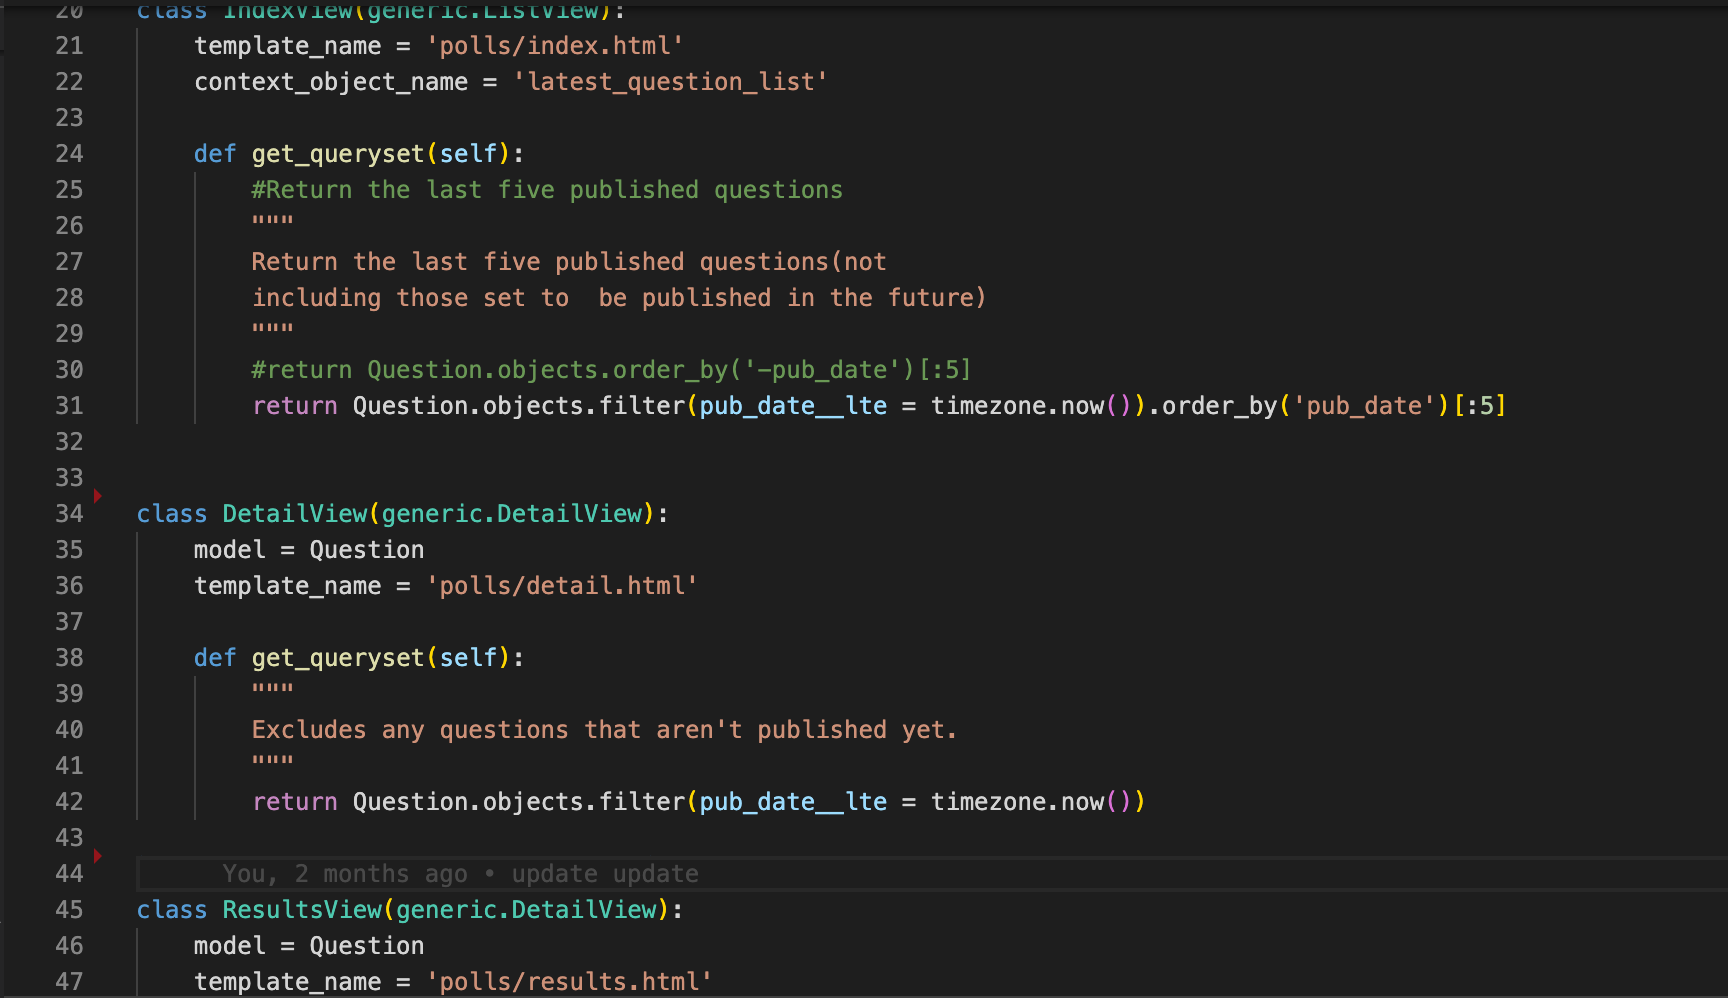
Task: Click timezone.now on line 31
Action: 1018,406
